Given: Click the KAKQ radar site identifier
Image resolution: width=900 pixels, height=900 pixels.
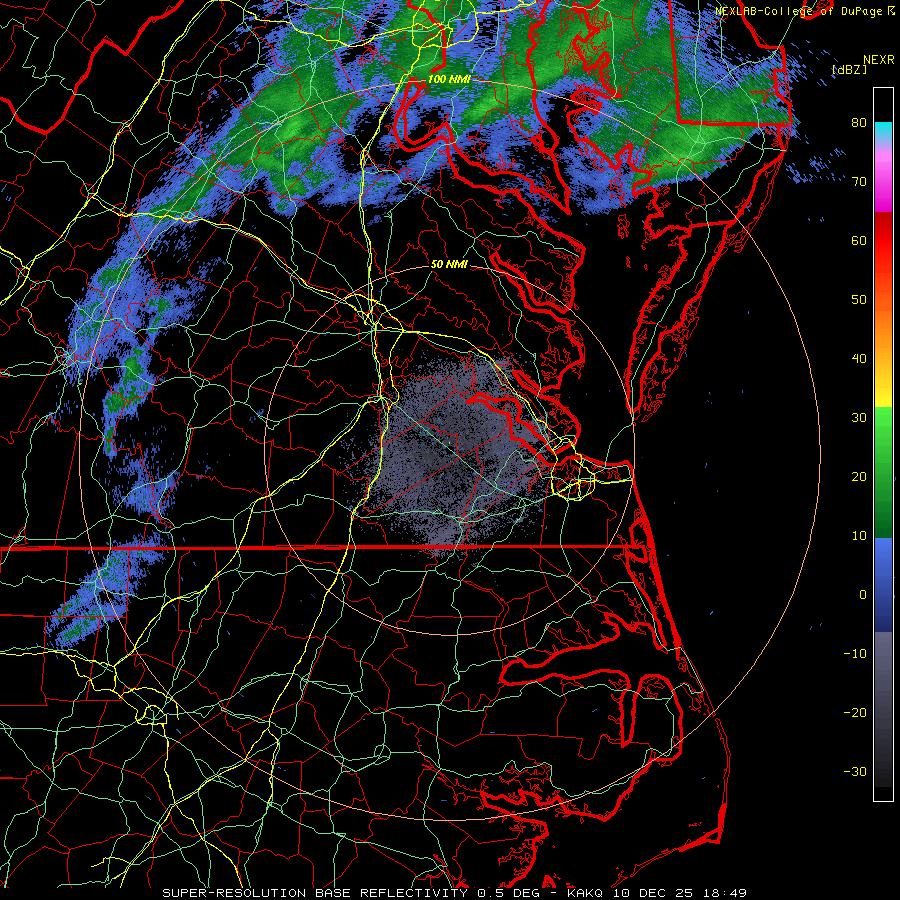Looking at the screenshot, I should [x=586, y=893].
